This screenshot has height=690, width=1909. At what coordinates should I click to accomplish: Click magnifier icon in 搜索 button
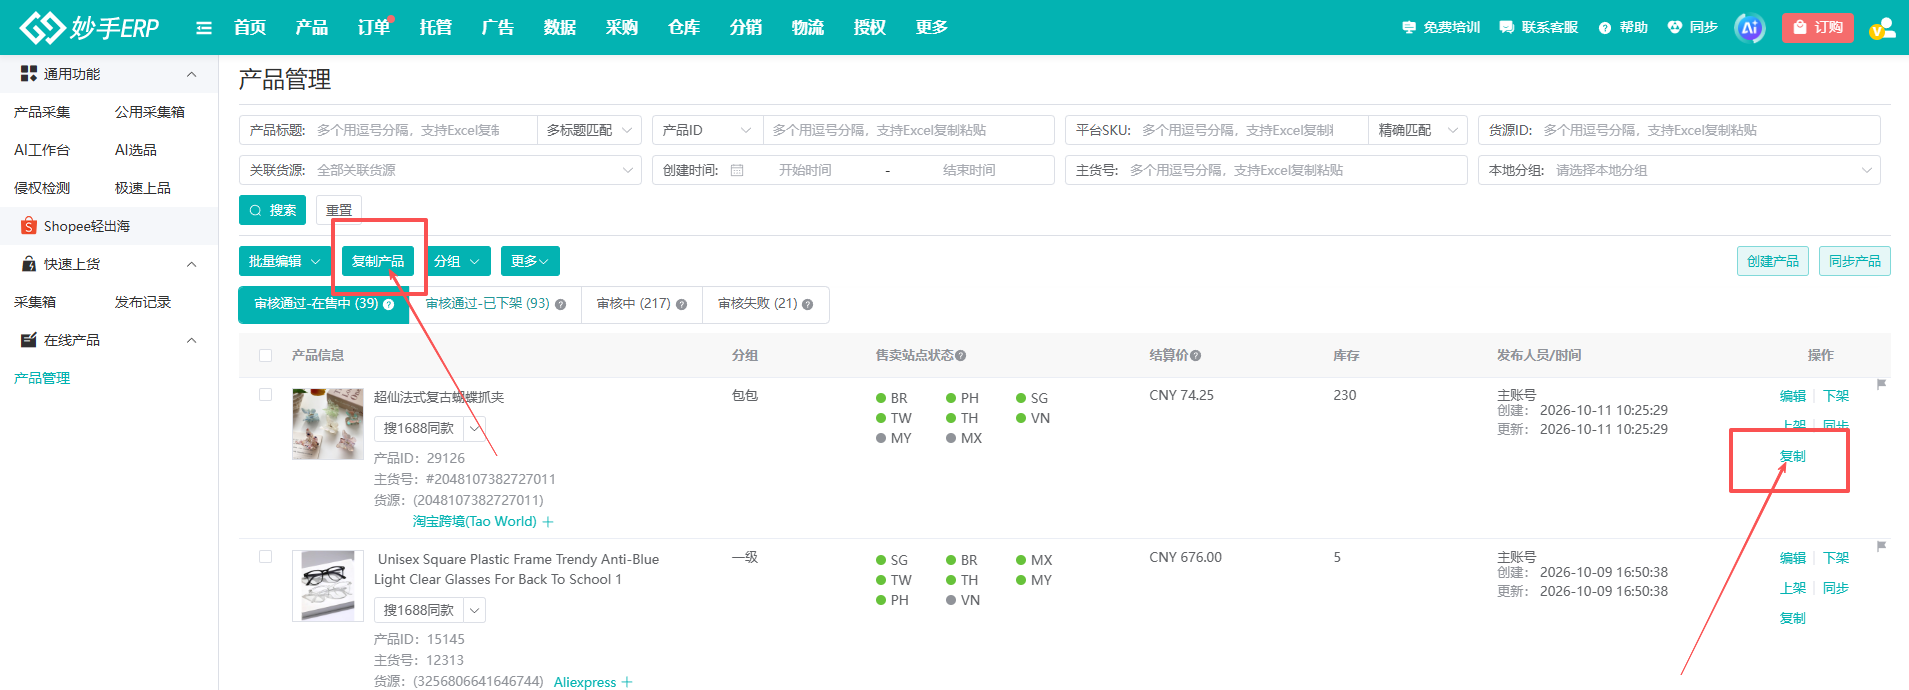[255, 210]
